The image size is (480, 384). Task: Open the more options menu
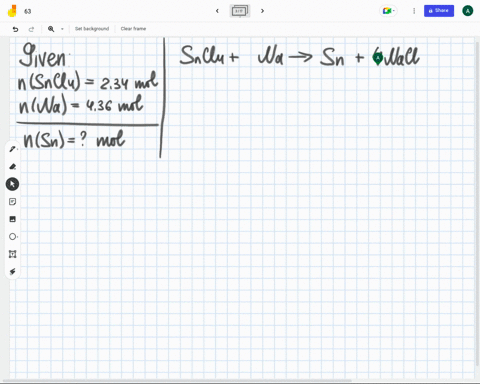pyautogui.click(x=414, y=11)
